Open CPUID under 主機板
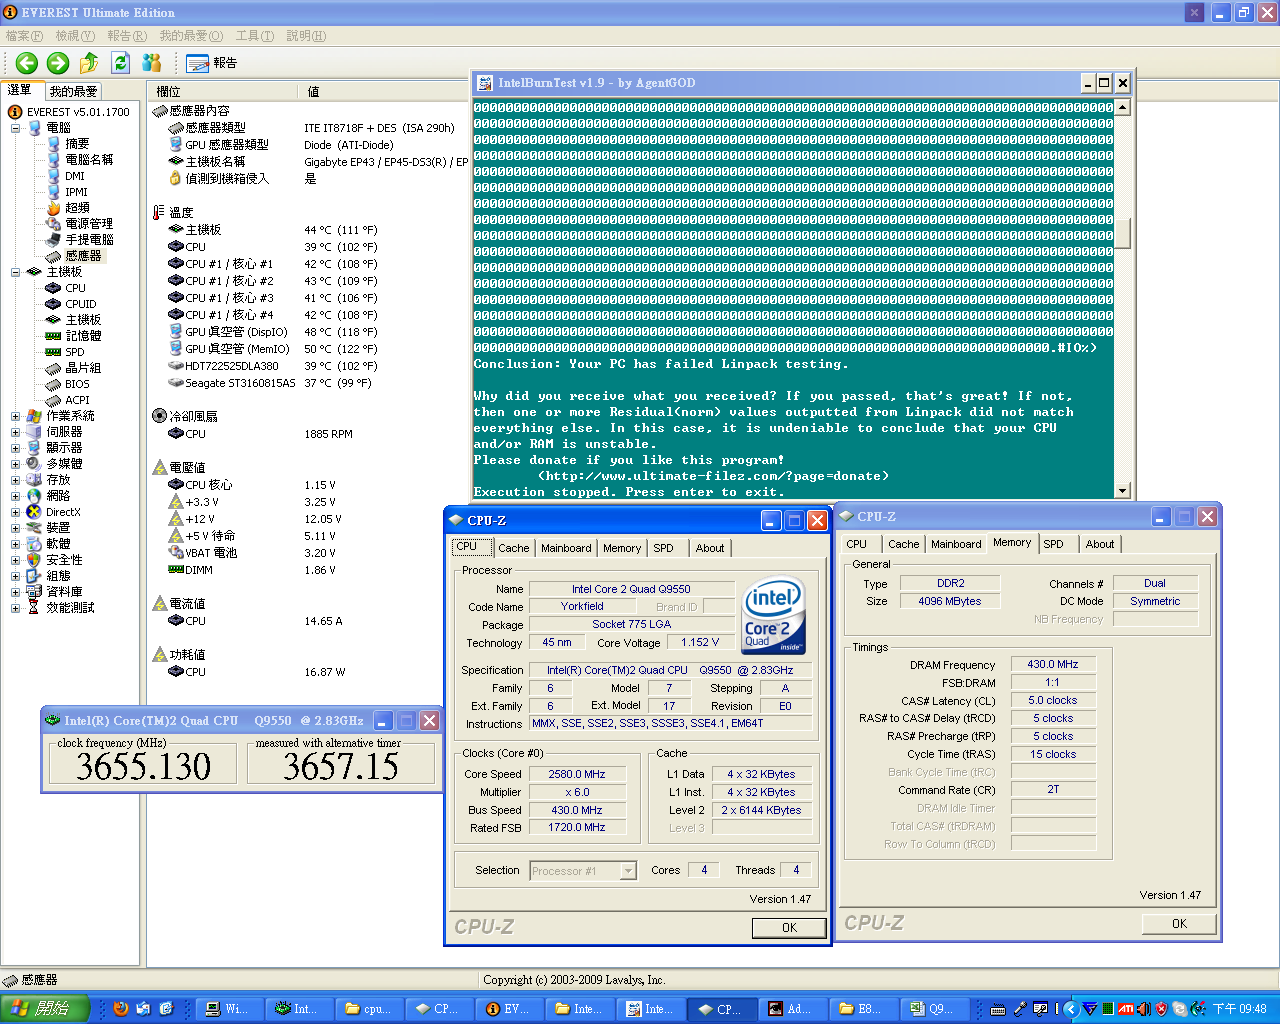 point(81,304)
